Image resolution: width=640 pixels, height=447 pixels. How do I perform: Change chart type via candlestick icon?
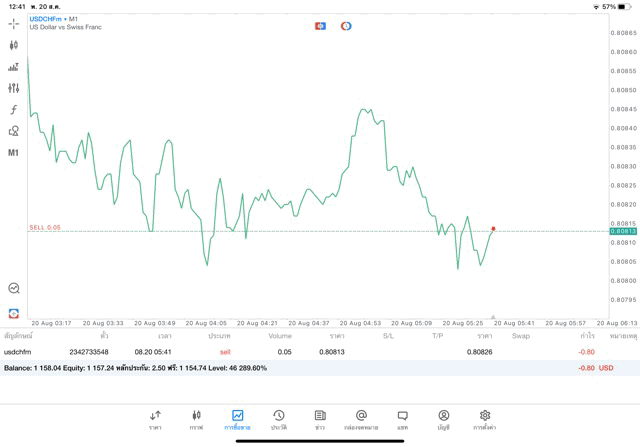13,45
